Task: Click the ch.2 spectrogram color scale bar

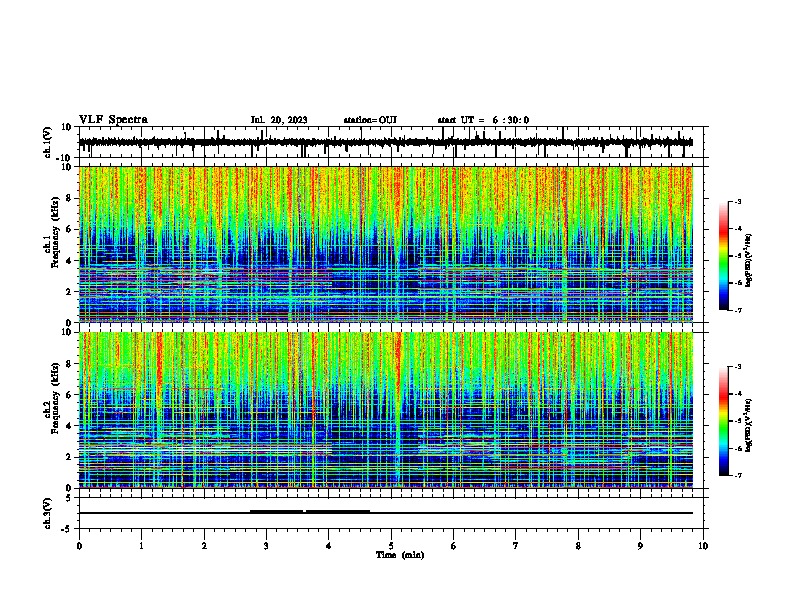Action: coord(724,421)
